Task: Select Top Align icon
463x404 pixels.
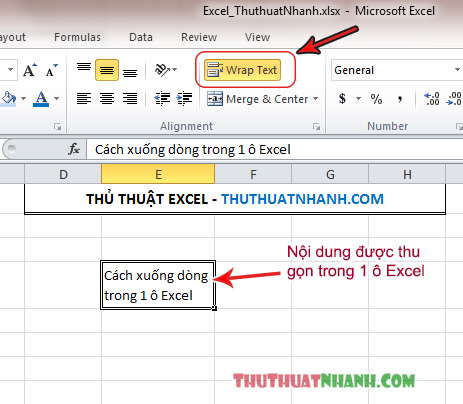Action: click(84, 68)
